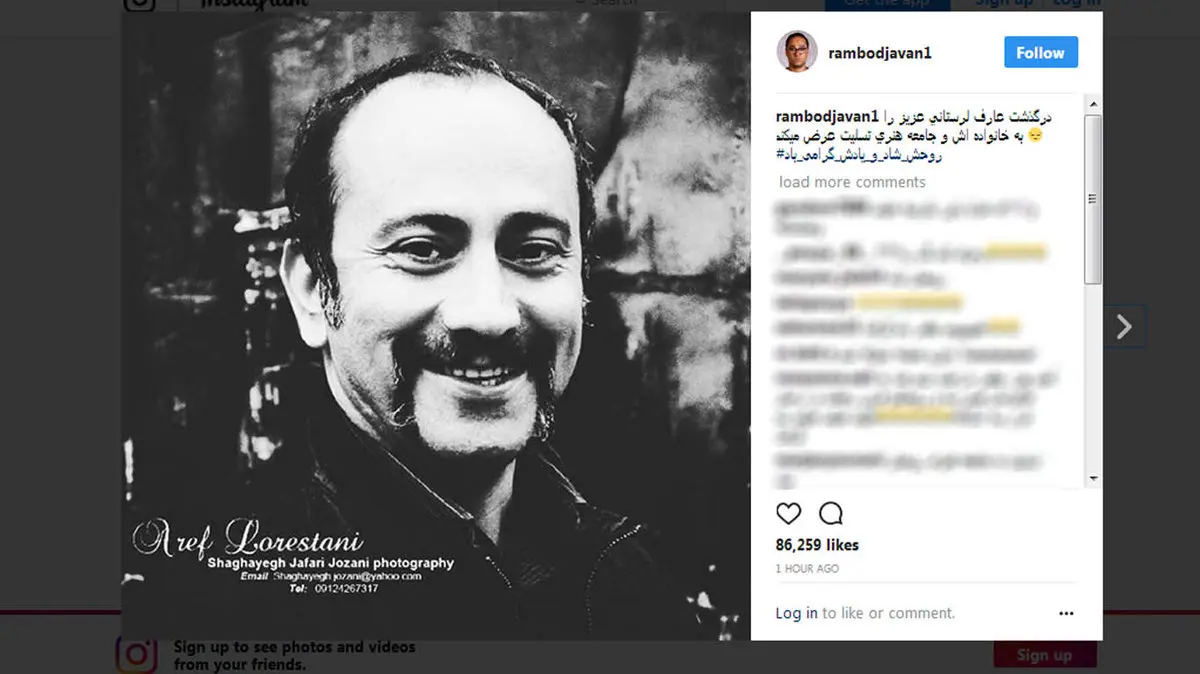Click the Instagram logo in the bottom signup banner

[137, 655]
